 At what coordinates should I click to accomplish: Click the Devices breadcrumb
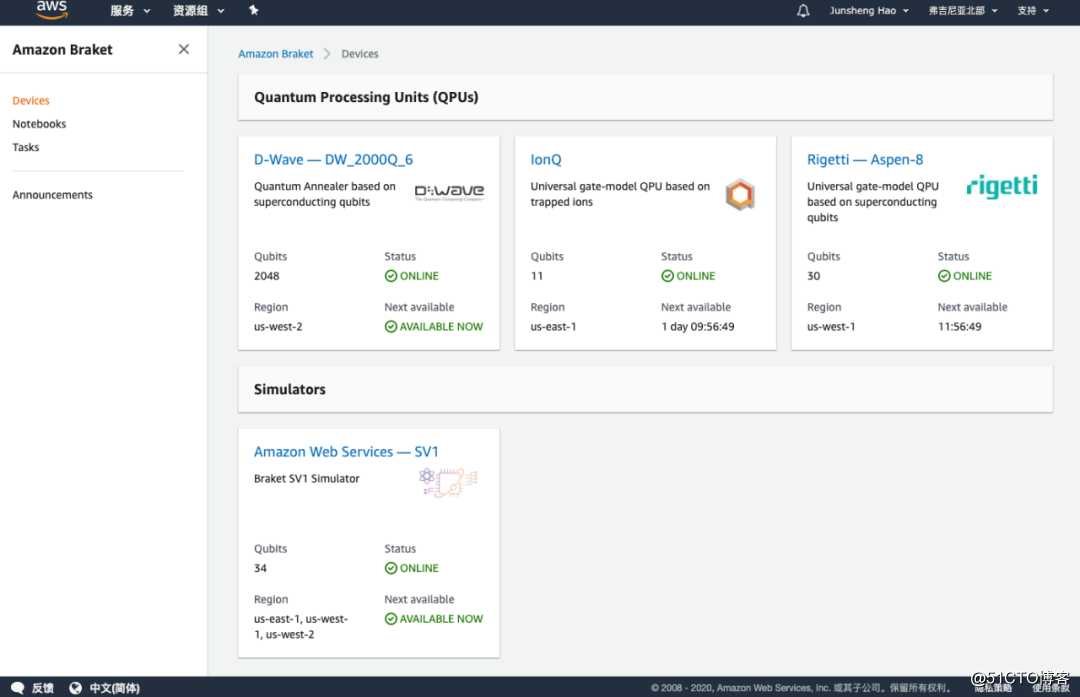360,54
